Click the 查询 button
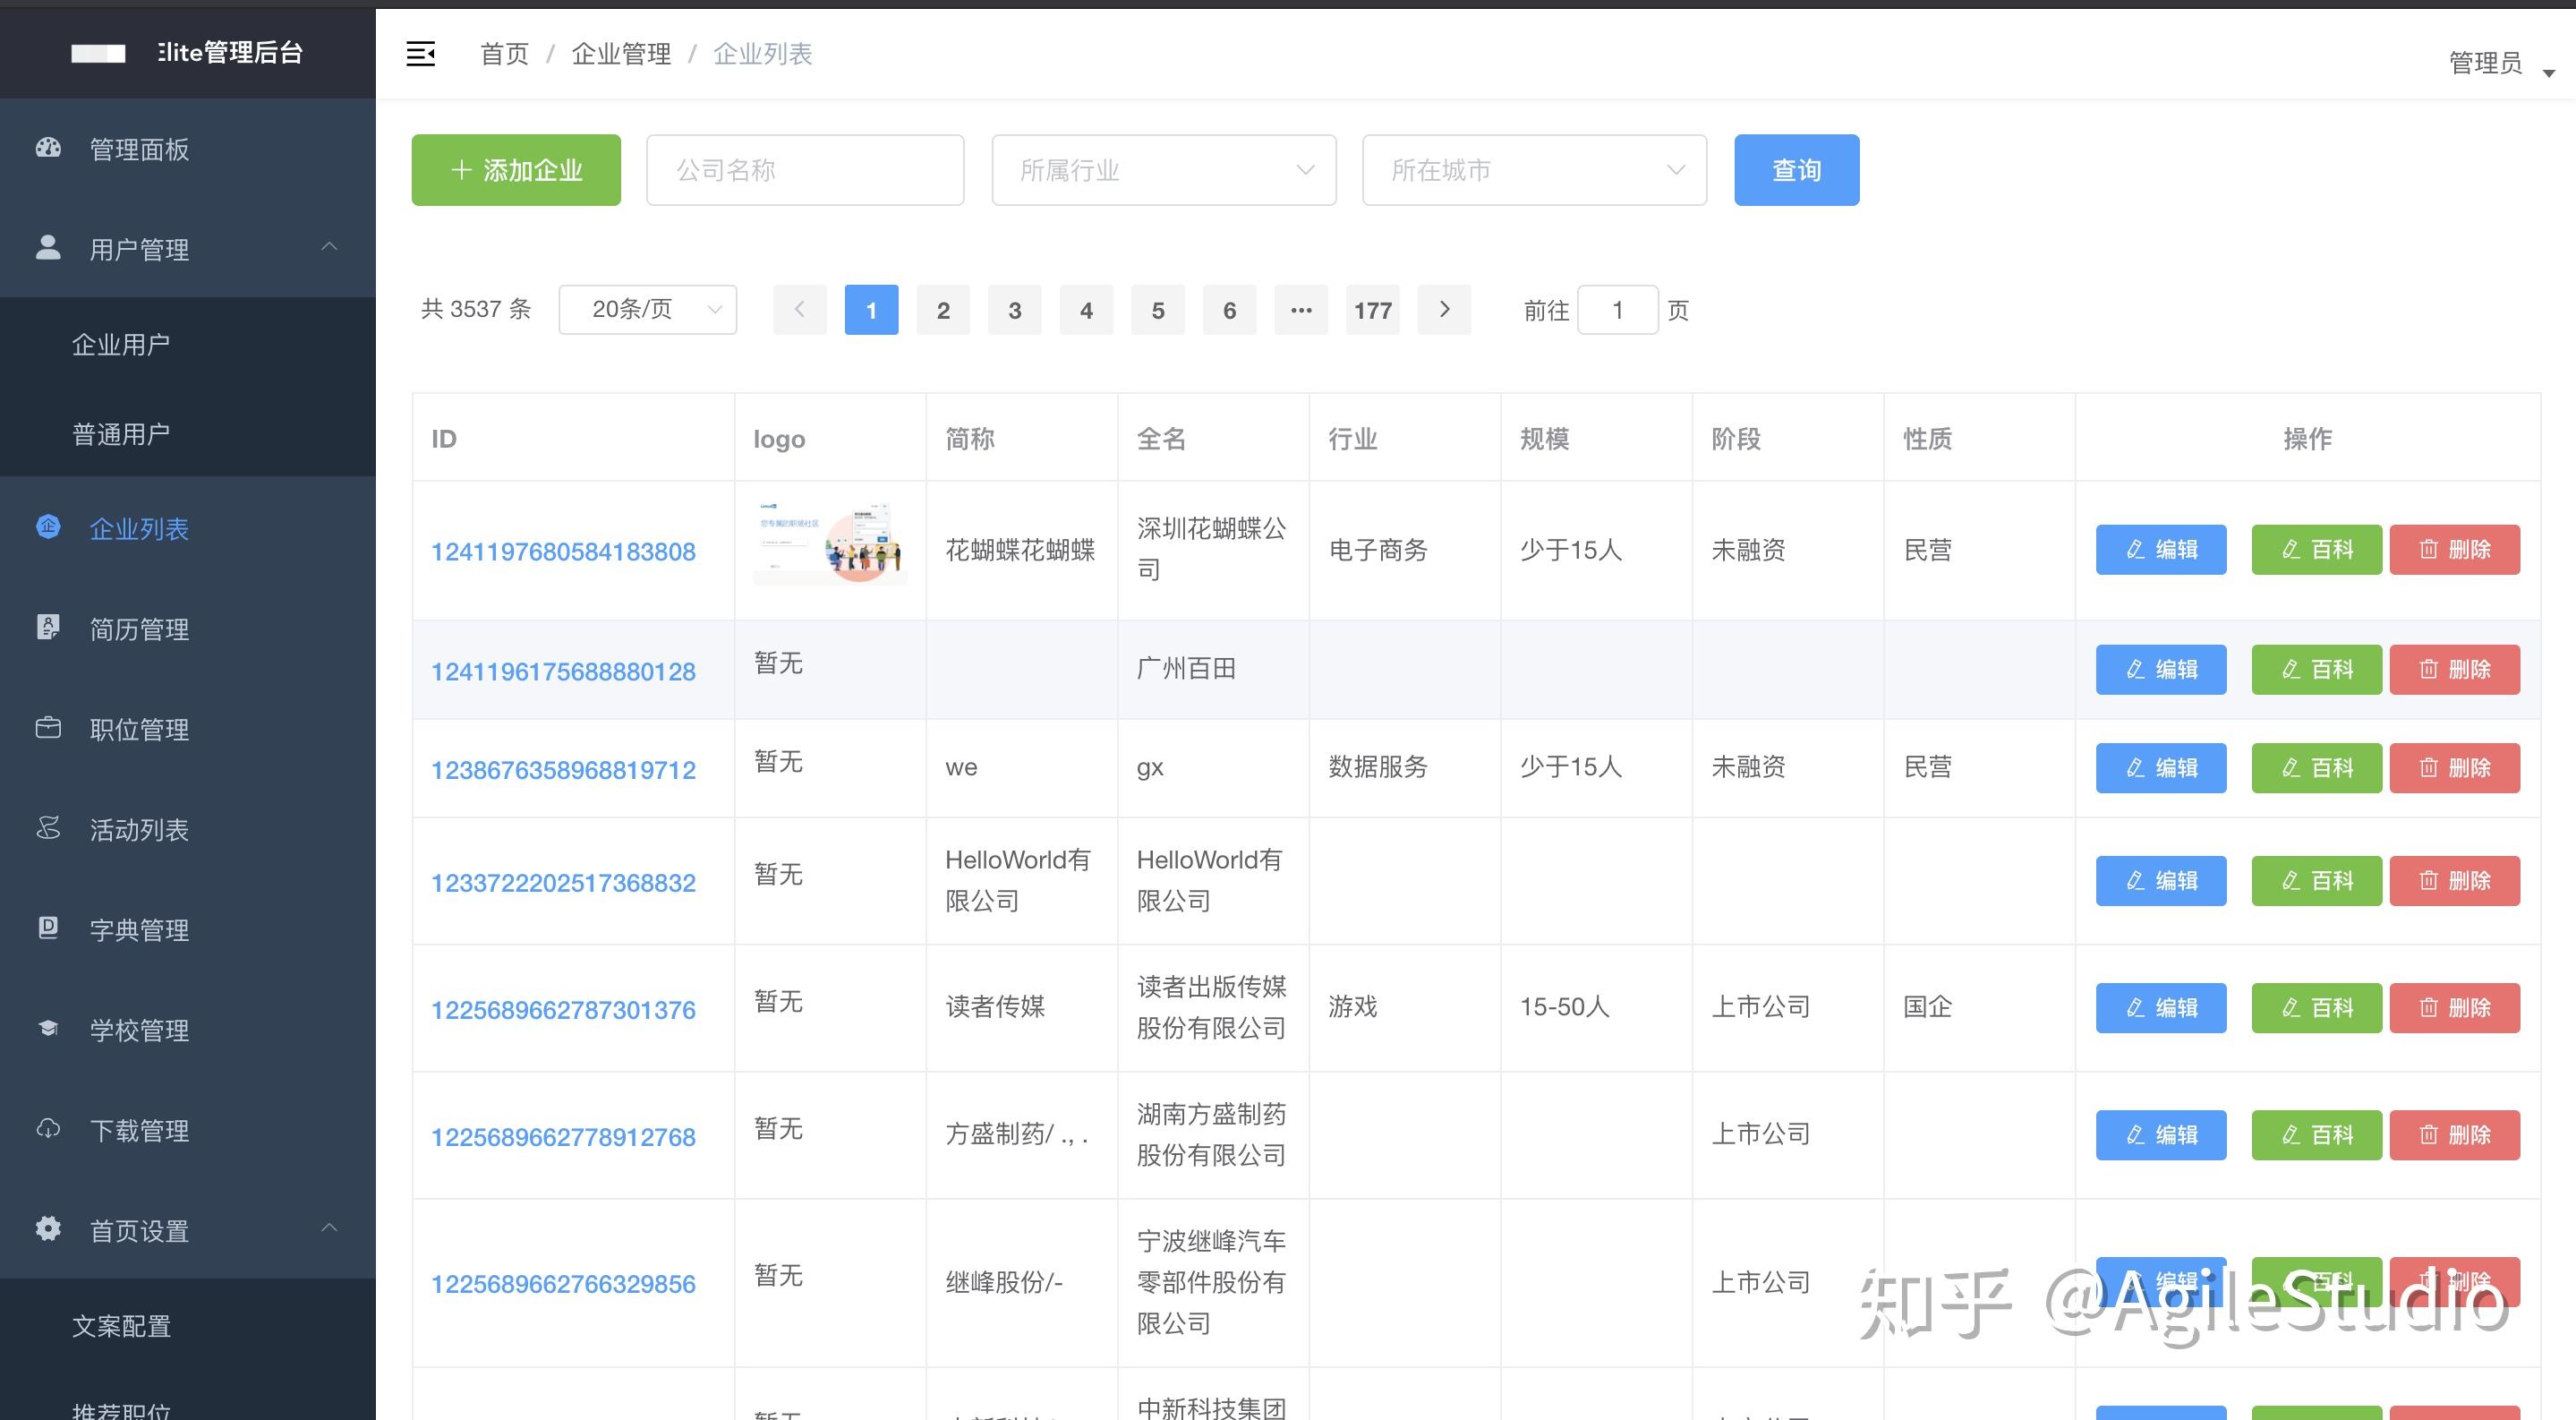The image size is (2576, 1420). (1796, 170)
